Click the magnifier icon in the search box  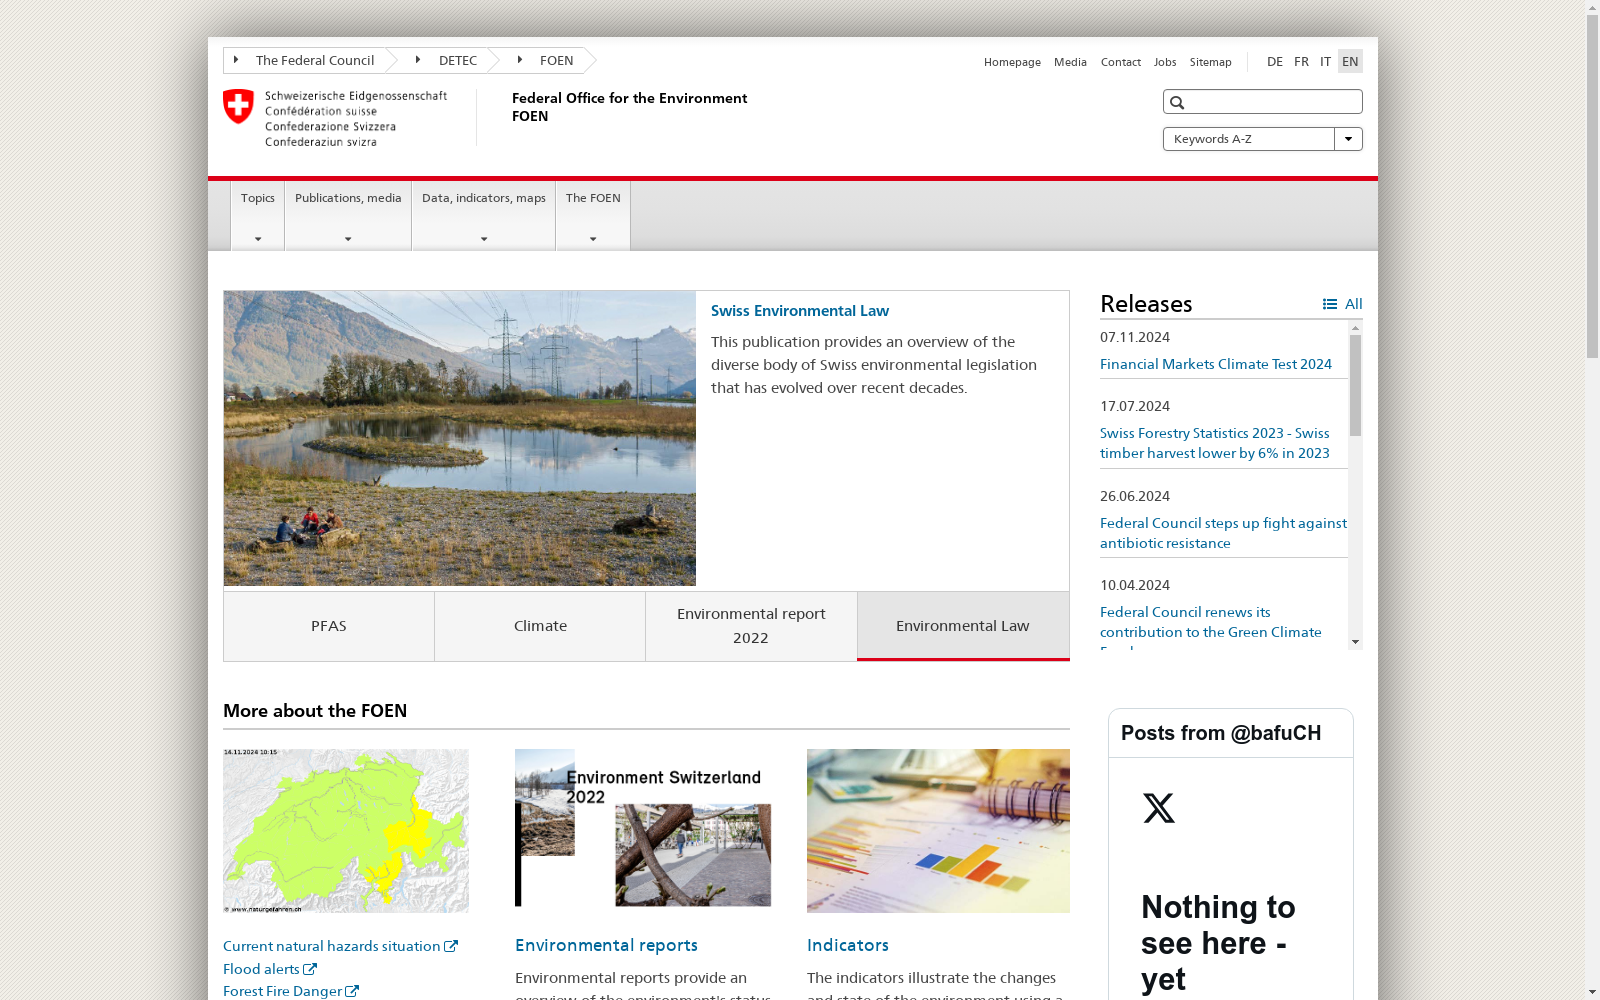(1177, 102)
